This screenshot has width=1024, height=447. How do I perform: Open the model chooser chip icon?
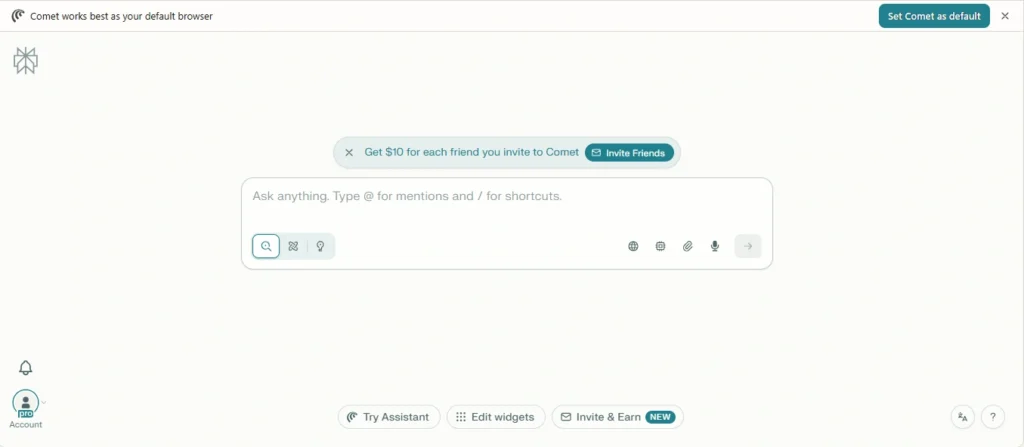click(660, 246)
